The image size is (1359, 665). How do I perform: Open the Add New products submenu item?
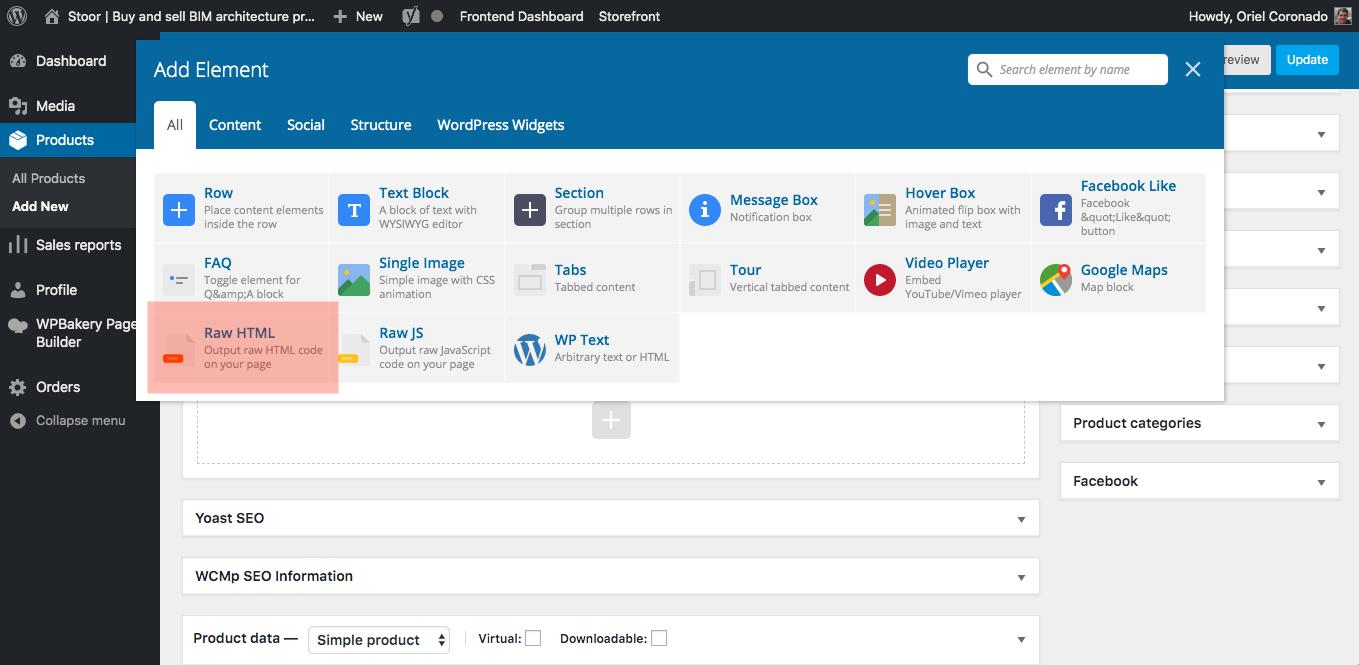tap(41, 206)
